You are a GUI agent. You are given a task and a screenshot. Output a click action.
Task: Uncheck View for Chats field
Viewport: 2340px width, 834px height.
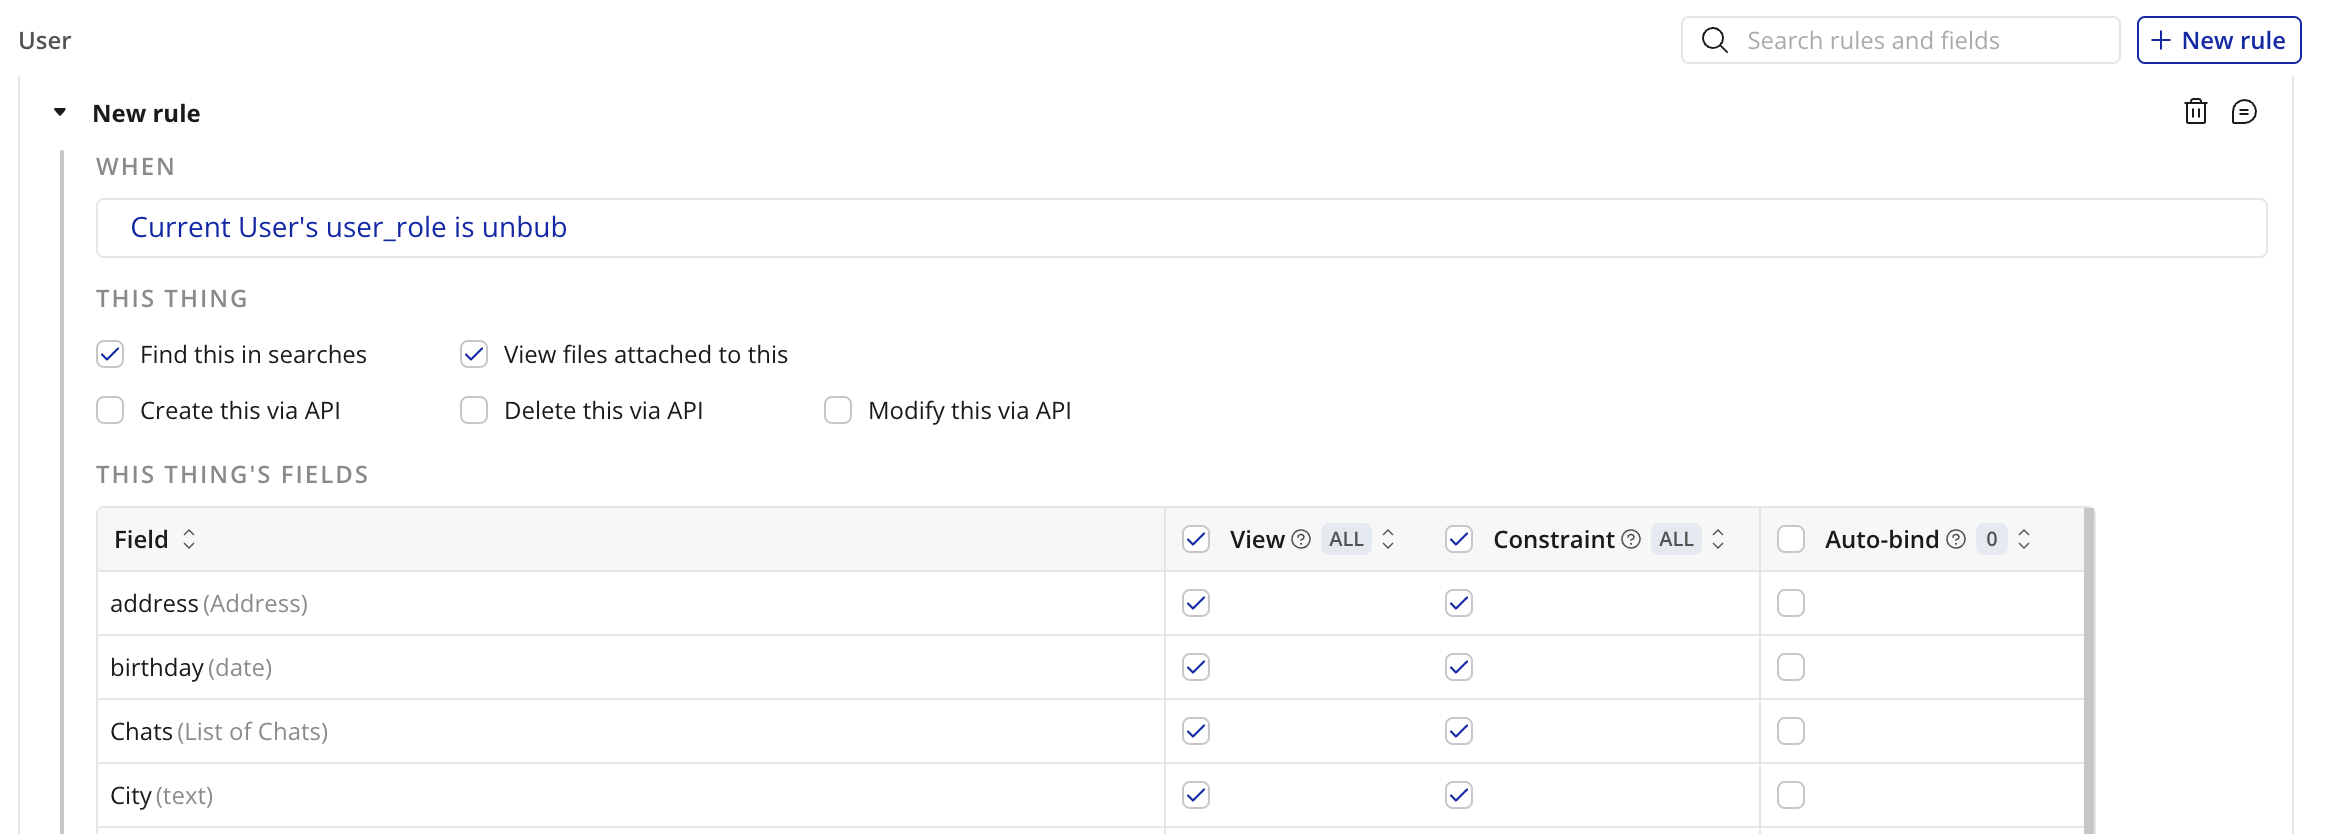point(1196,731)
